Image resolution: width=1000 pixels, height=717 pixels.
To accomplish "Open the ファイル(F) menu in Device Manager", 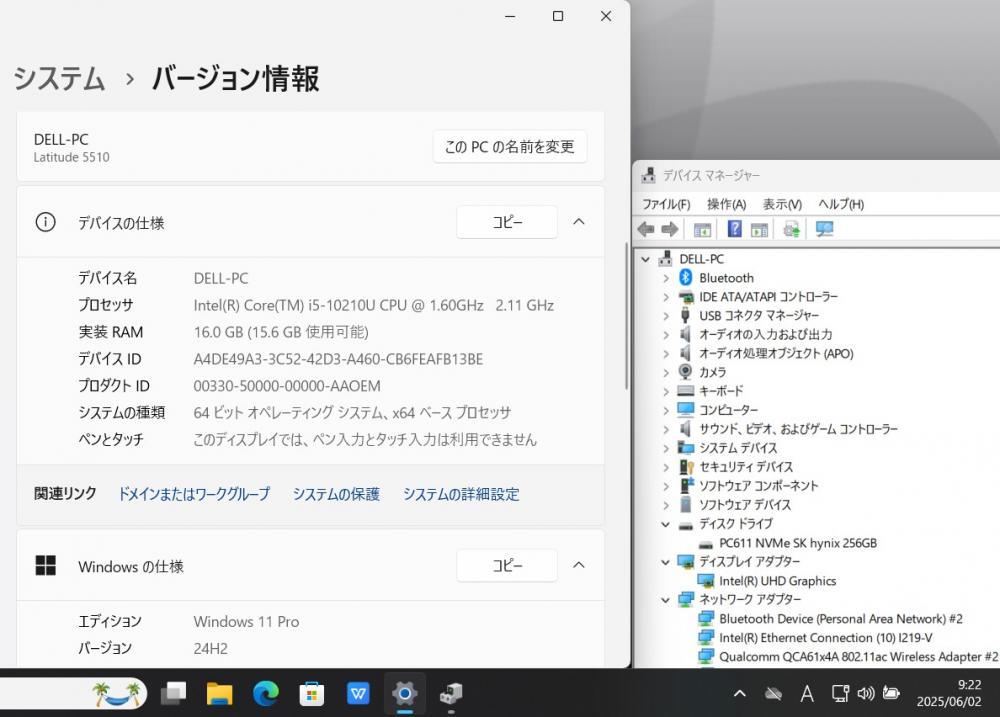I will [666, 204].
